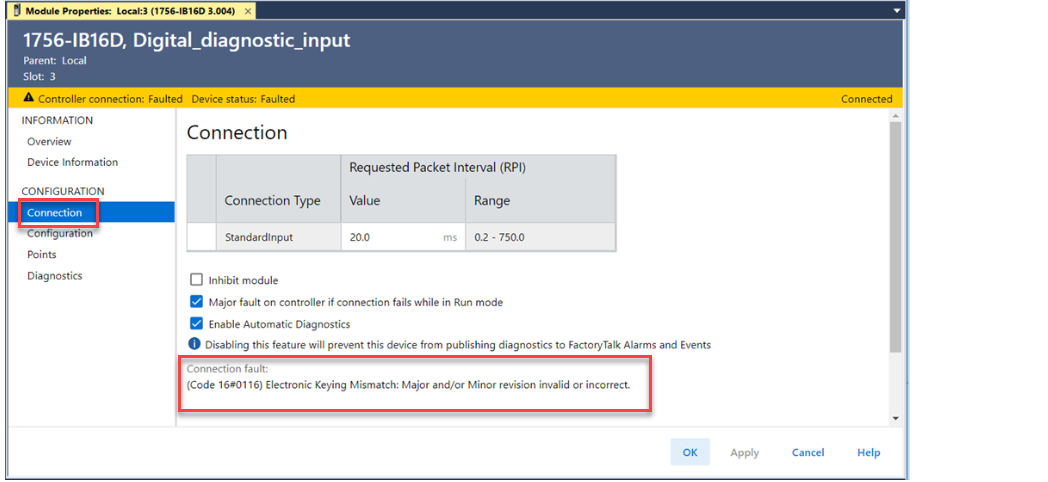Click the Range column header
Viewport: 1048px width, 482px height.
(x=492, y=201)
